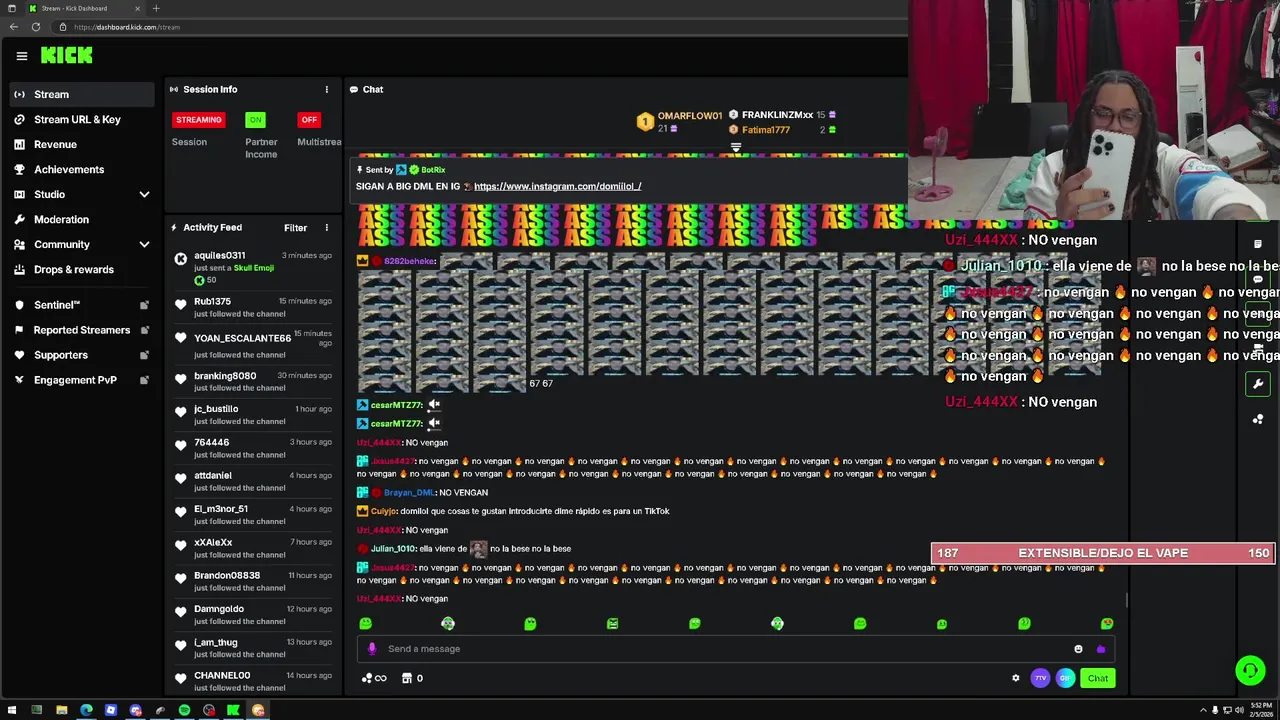Image resolution: width=1280 pixels, height=720 pixels.
Task: Click YOAN_ESCALANTE66 in Activity Feed
Action: [242, 339]
